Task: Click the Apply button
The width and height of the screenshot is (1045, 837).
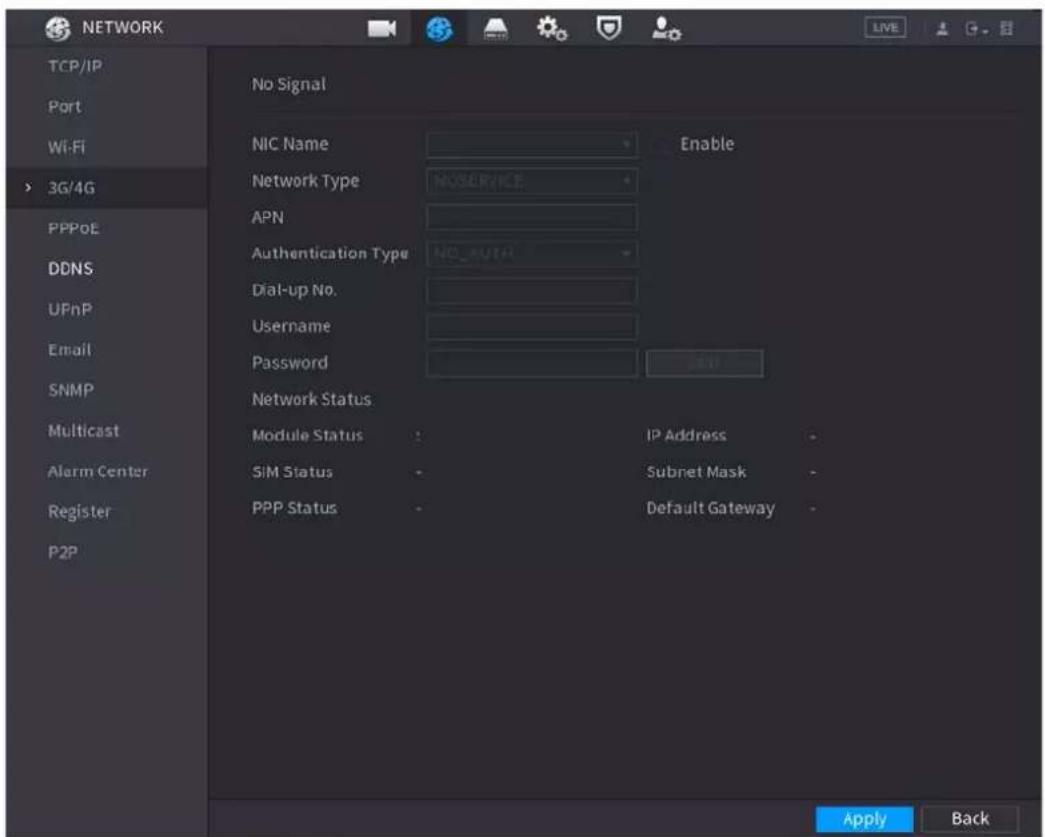Action: click(x=864, y=819)
